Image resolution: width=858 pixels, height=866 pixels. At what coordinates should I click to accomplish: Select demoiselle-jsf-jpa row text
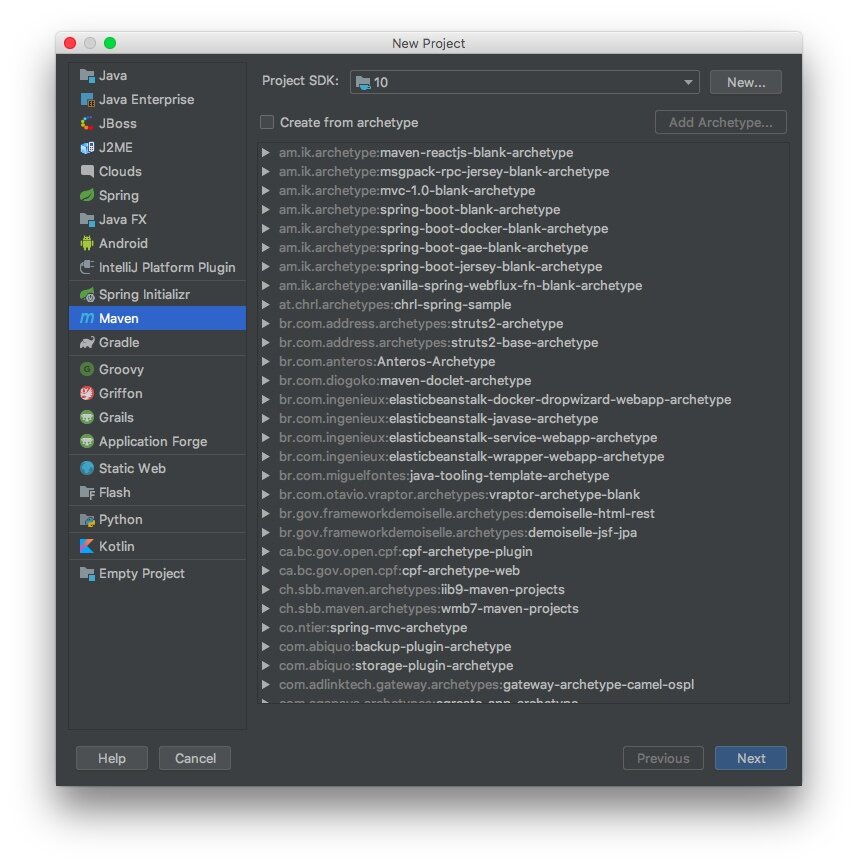pos(458,532)
